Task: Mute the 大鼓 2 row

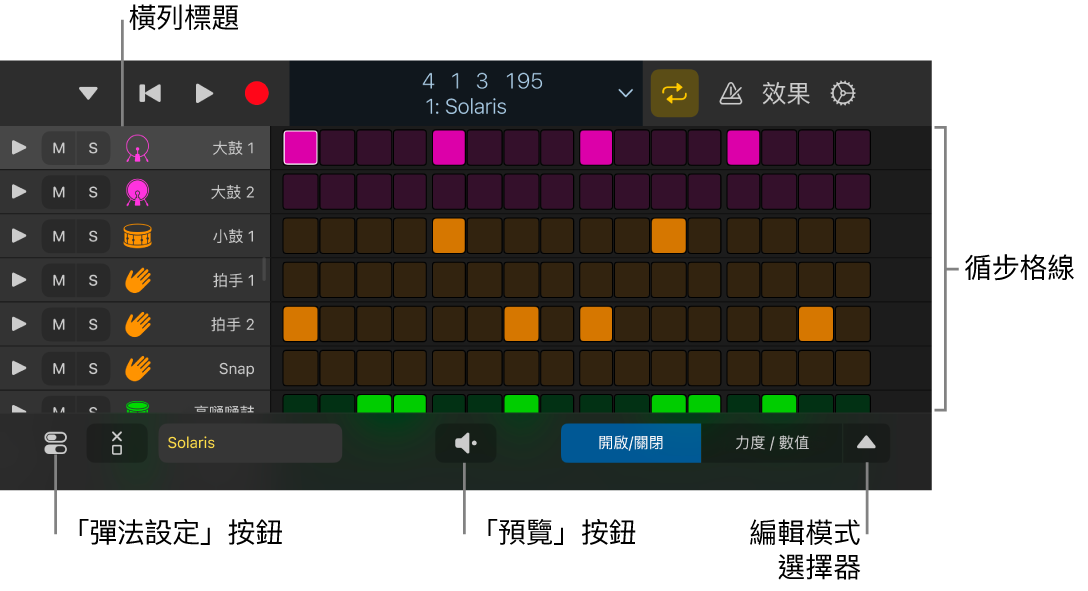Action: pyautogui.click(x=59, y=192)
